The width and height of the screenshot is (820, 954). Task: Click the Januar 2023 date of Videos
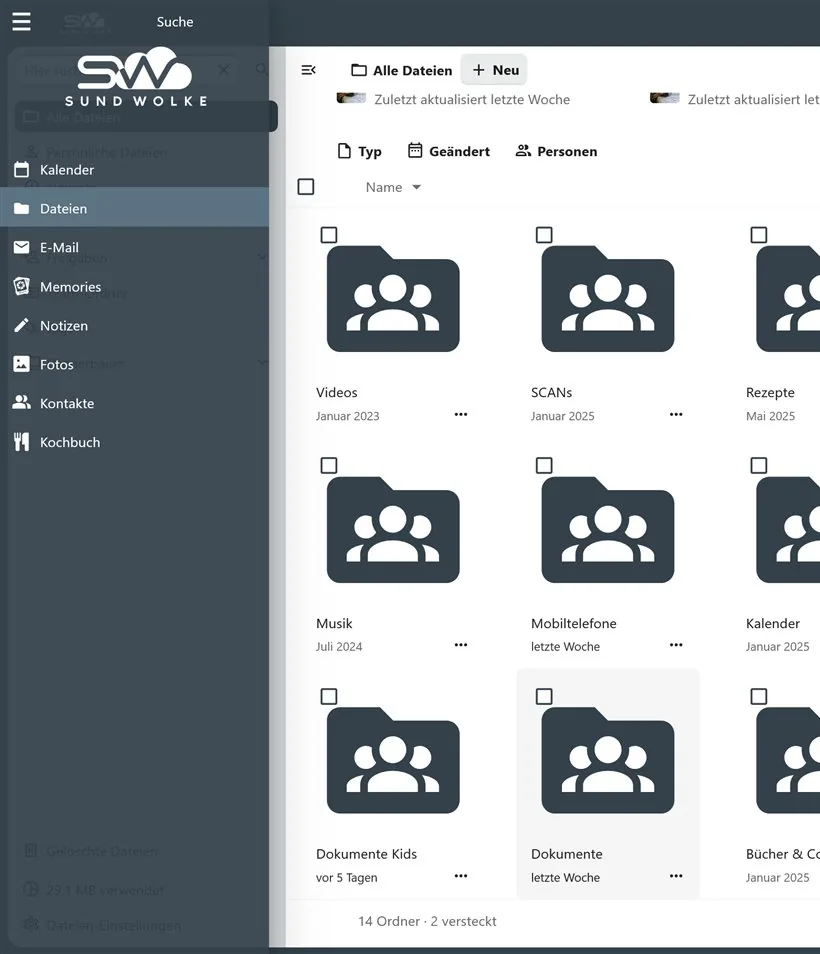pyautogui.click(x=347, y=416)
